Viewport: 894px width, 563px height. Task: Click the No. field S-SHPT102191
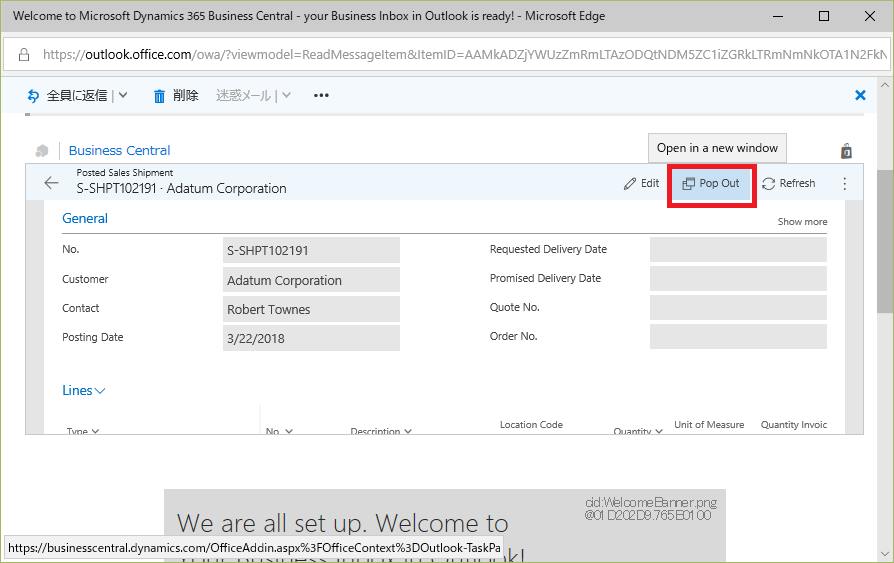(311, 250)
